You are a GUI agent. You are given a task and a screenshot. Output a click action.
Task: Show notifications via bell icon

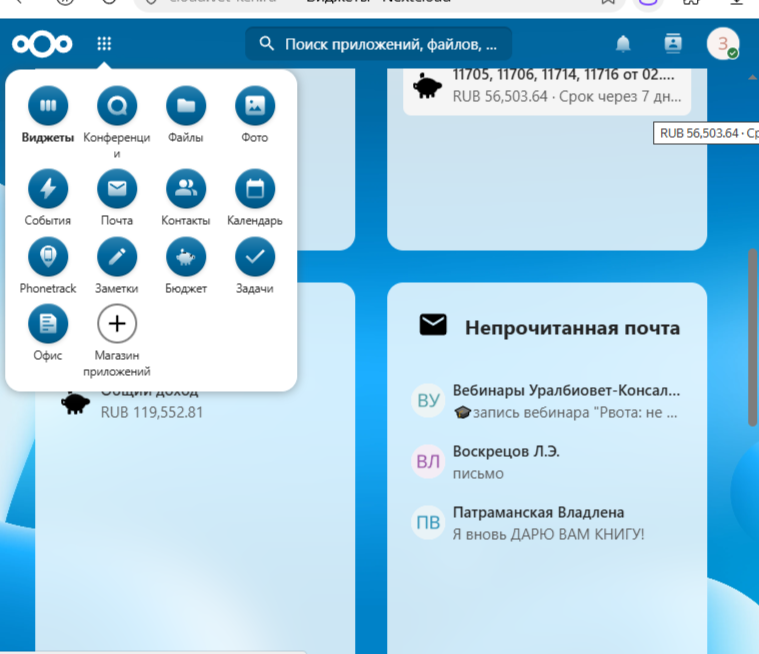click(623, 44)
